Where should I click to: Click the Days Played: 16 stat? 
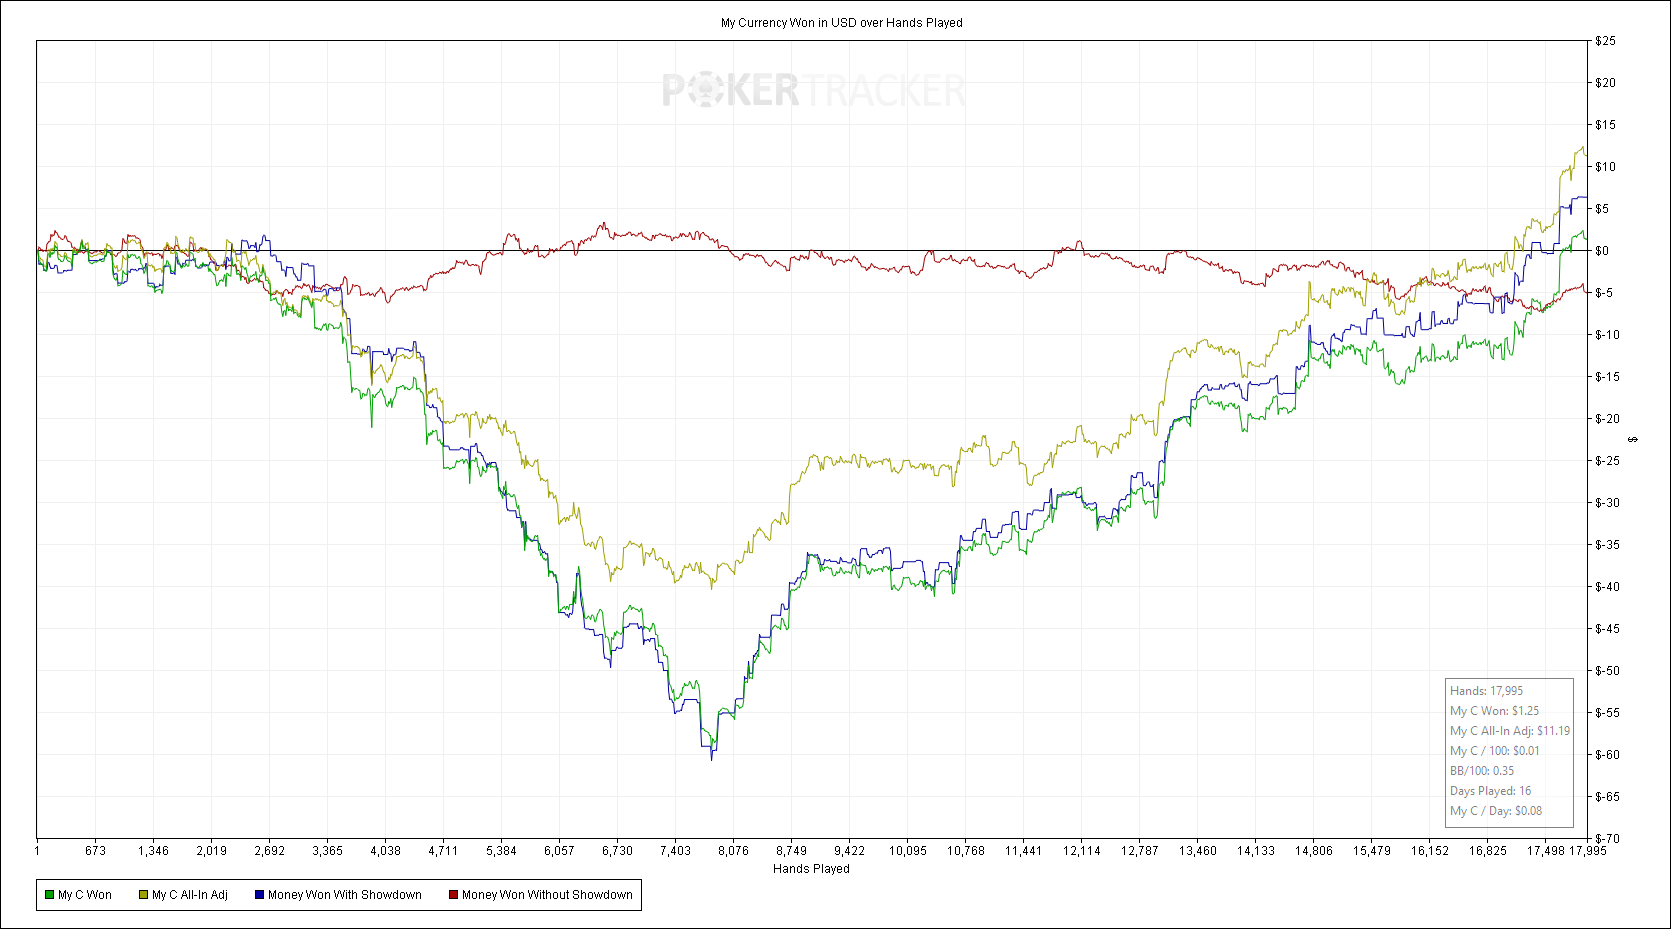[1491, 791]
